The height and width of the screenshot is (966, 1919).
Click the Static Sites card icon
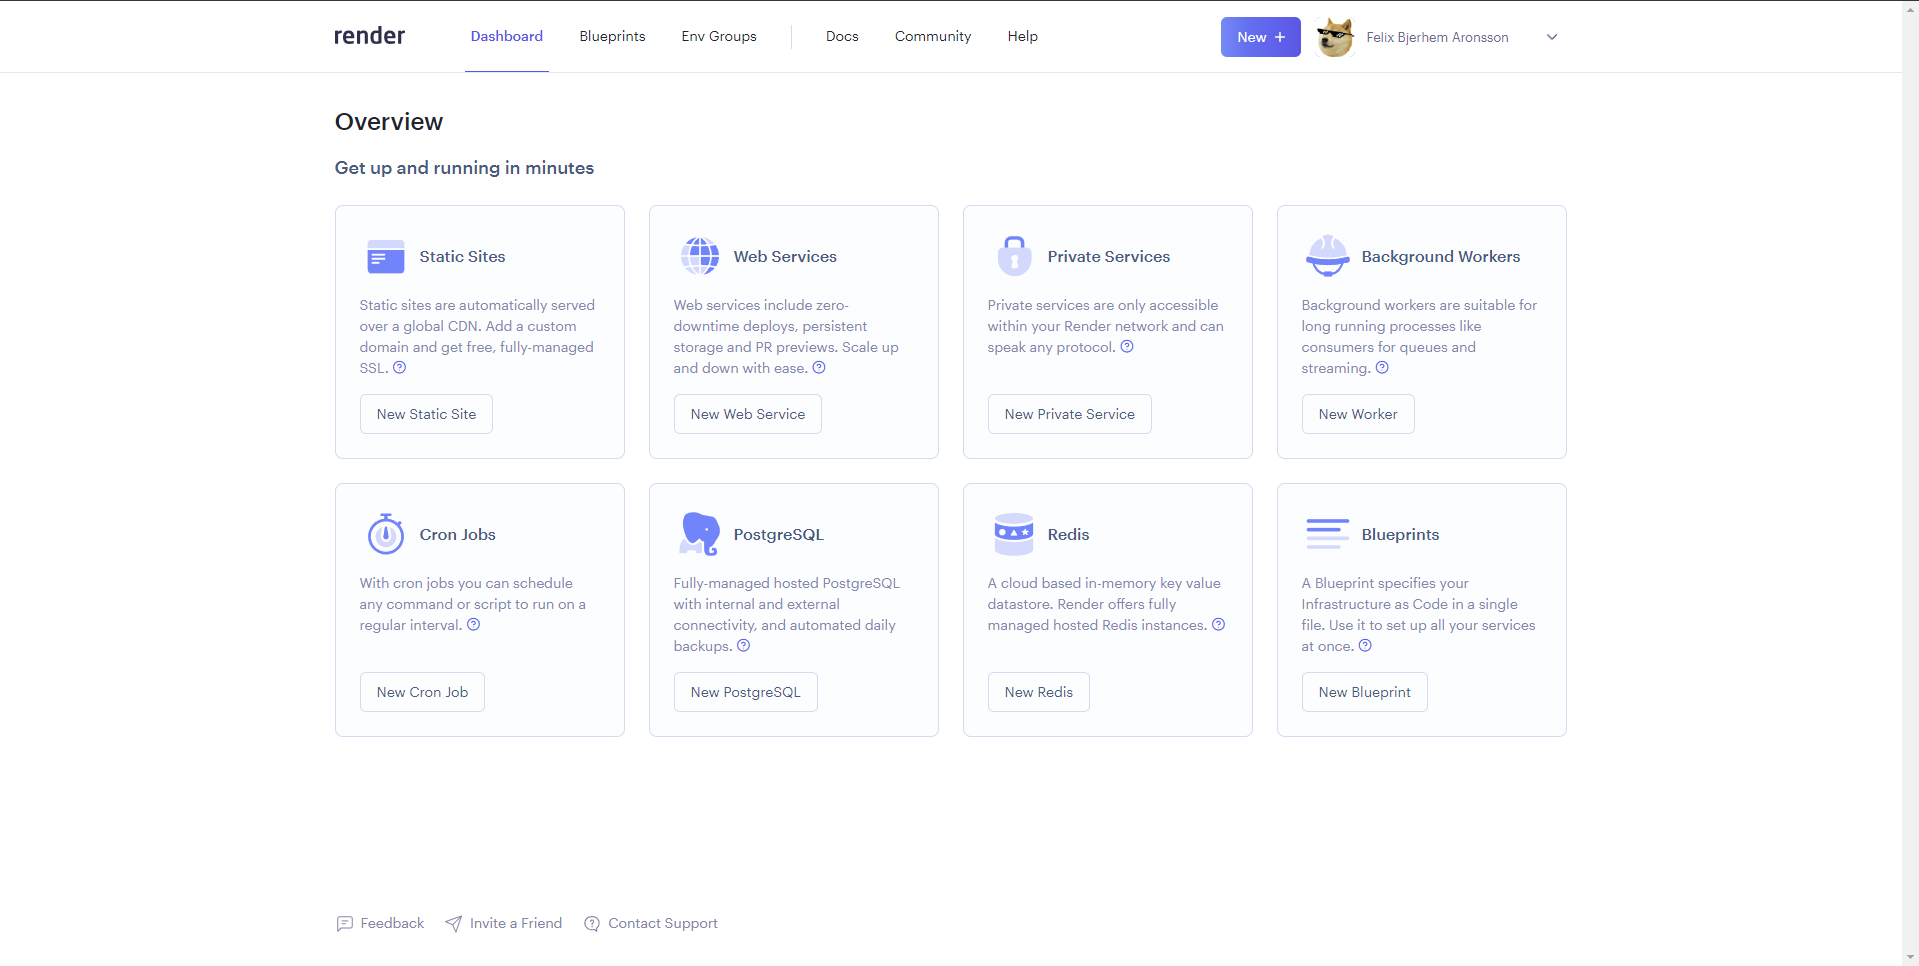[385, 257]
